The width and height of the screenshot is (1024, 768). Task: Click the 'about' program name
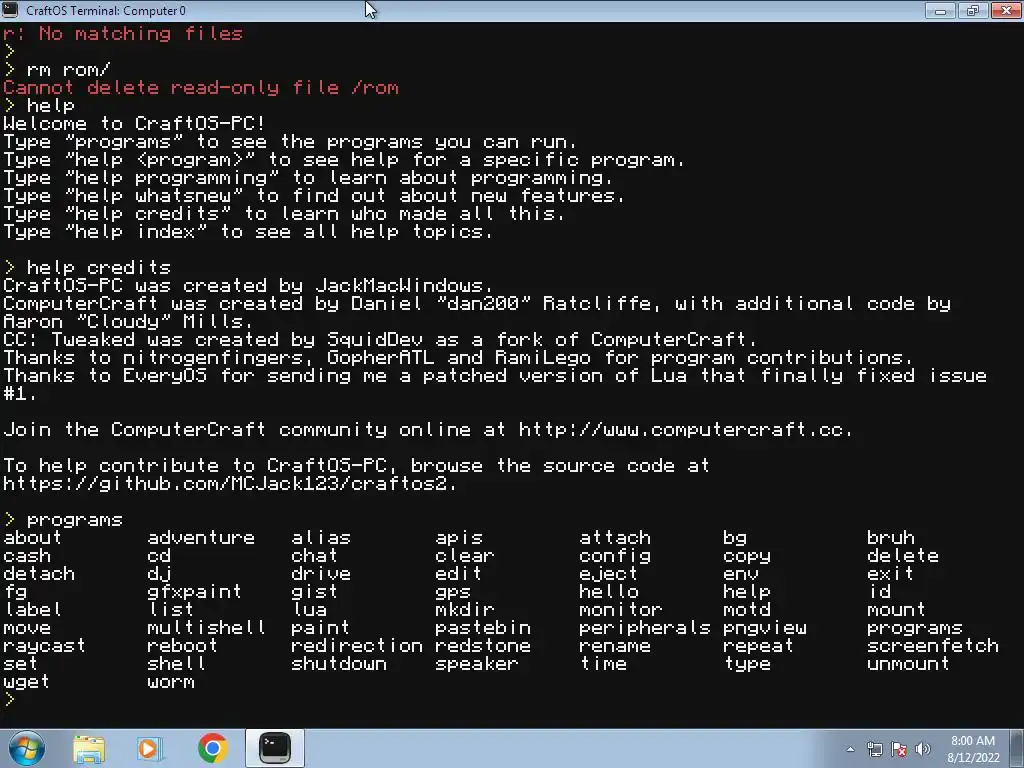point(33,537)
